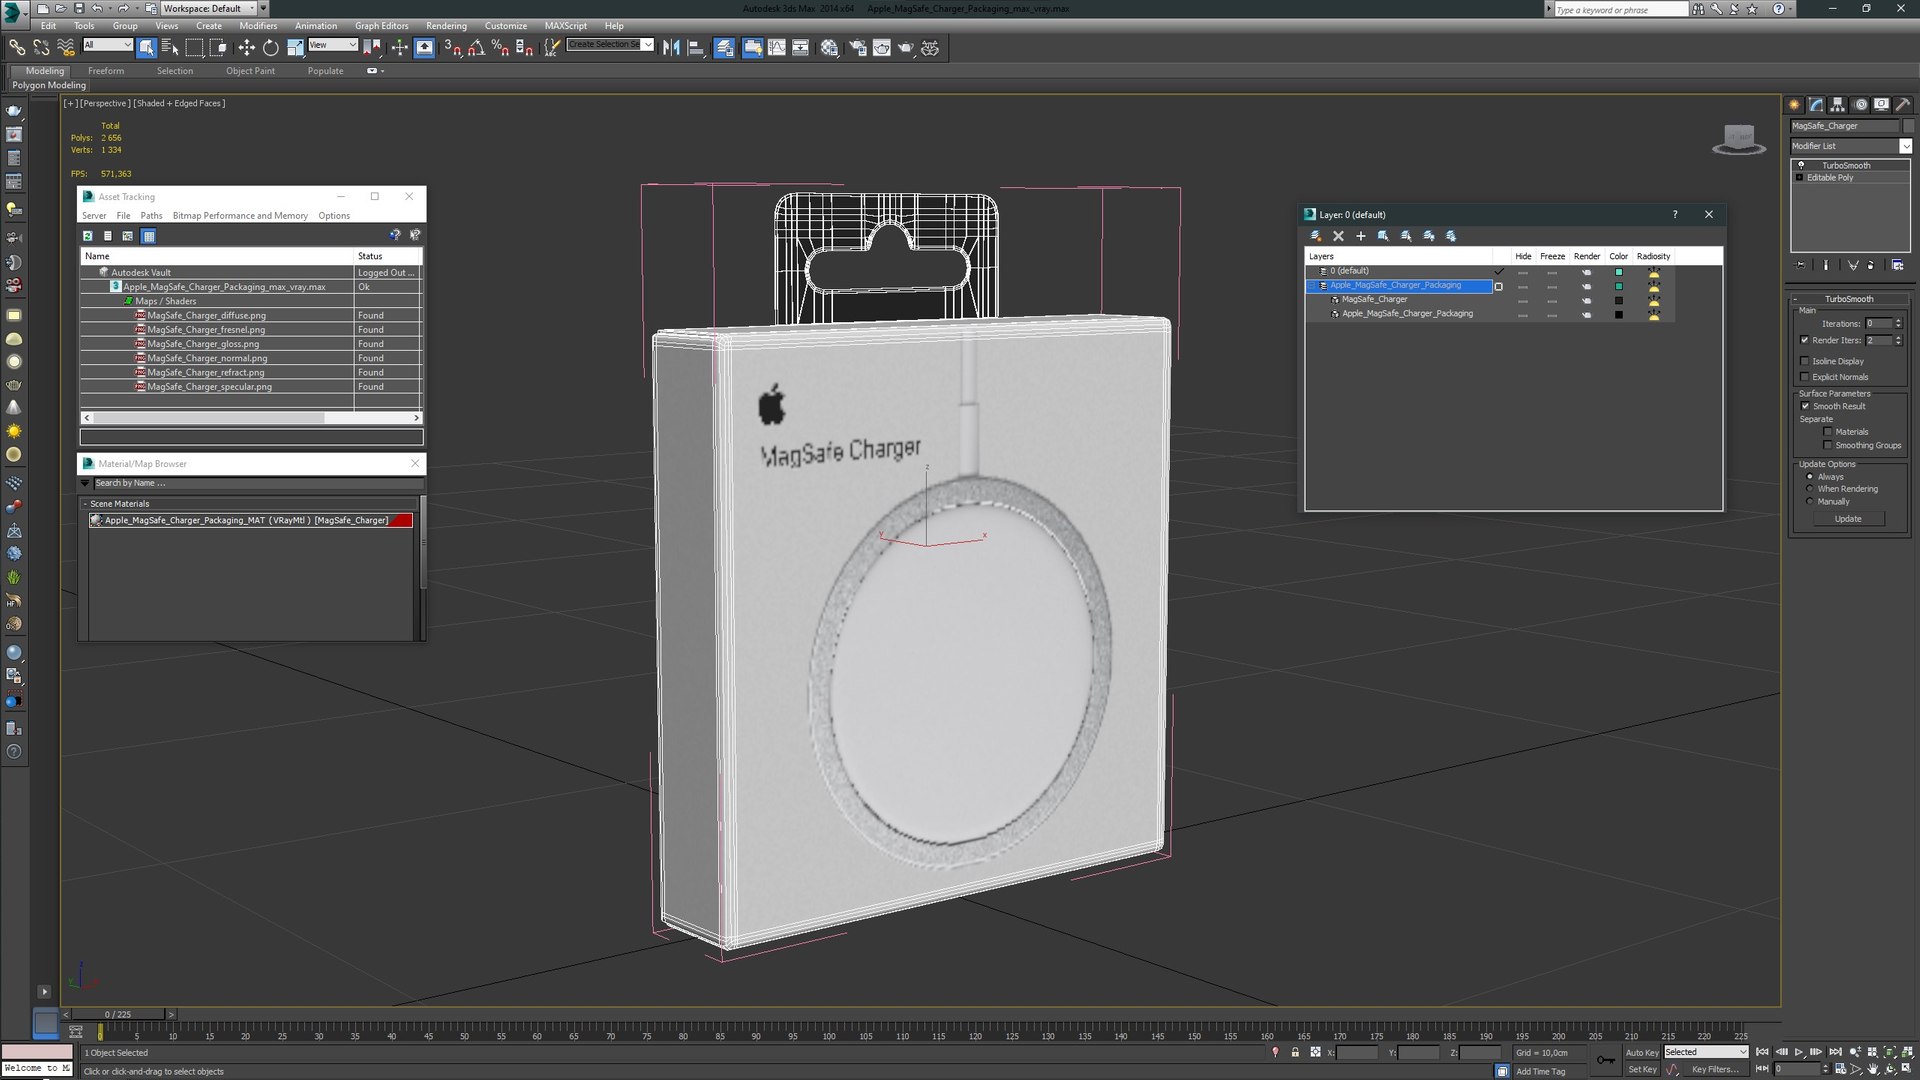The height and width of the screenshot is (1080, 1920).
Task: Open Render Setup teapot icon
Action: click(857, 48)
